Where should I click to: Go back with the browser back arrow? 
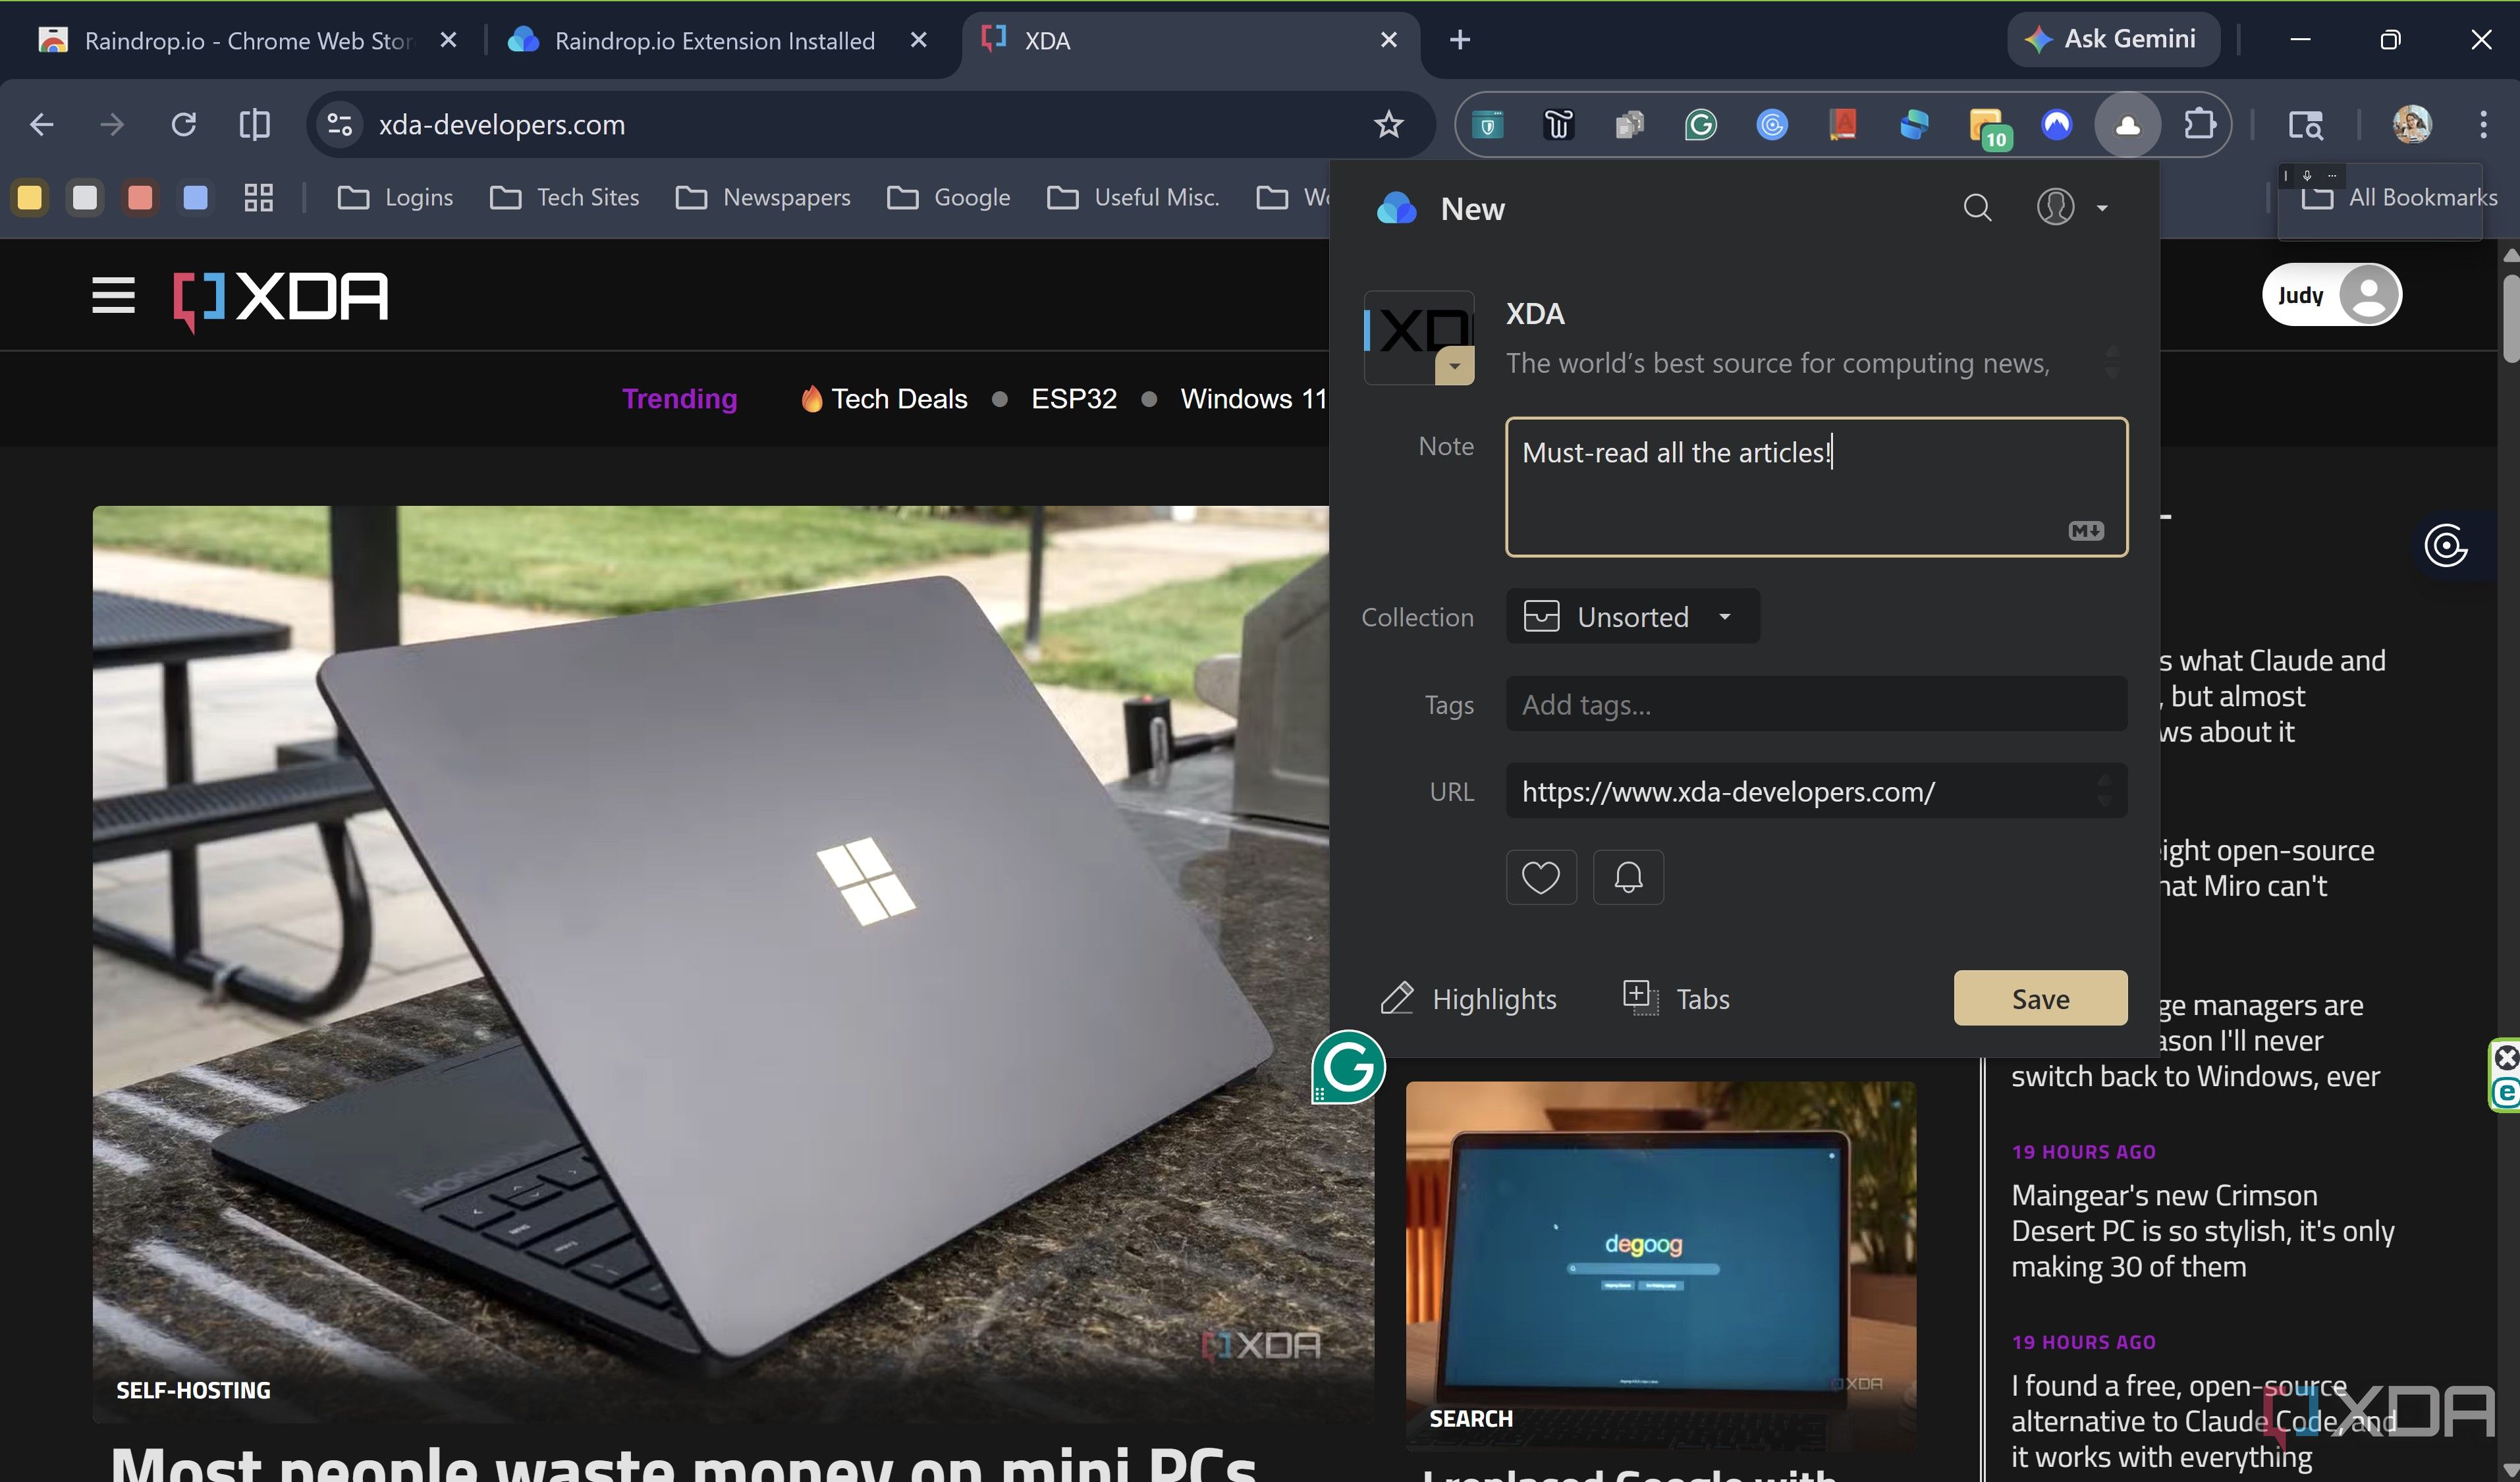41,125
